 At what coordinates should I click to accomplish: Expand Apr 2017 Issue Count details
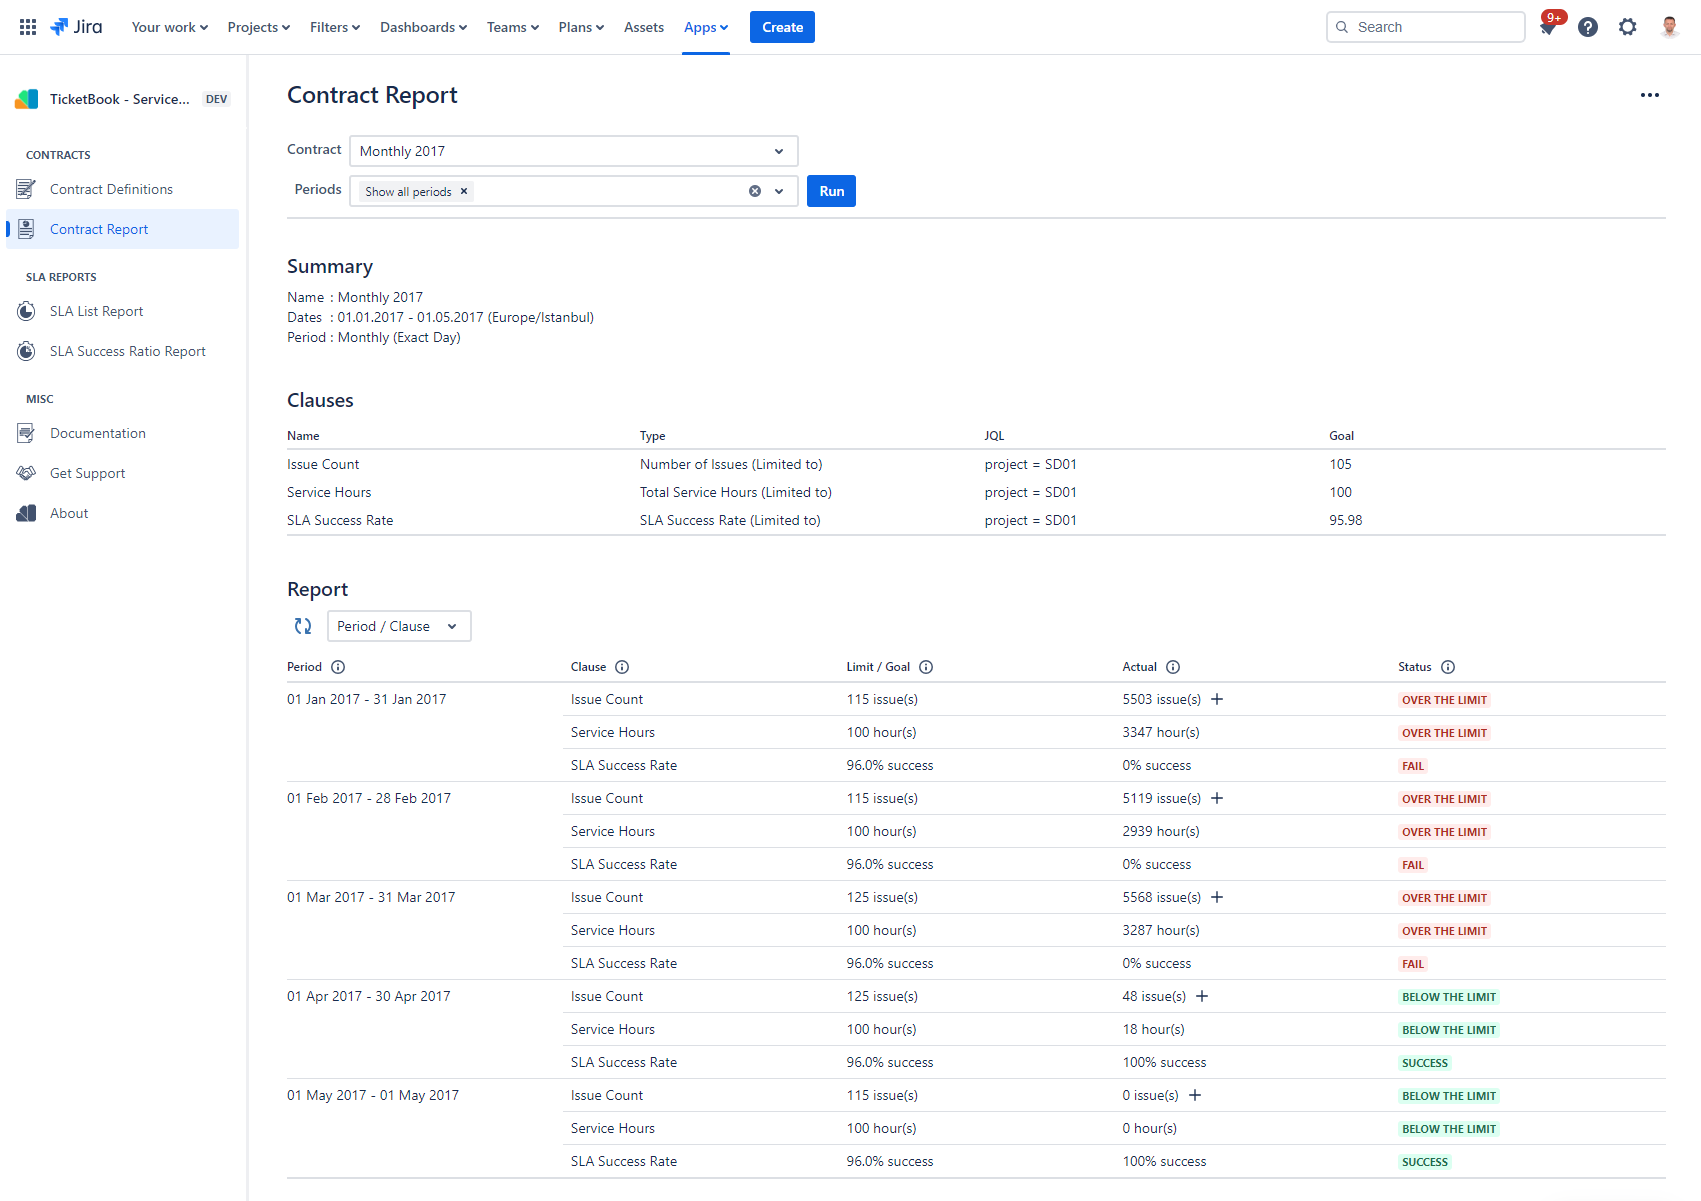click(x=1202, y=996)
